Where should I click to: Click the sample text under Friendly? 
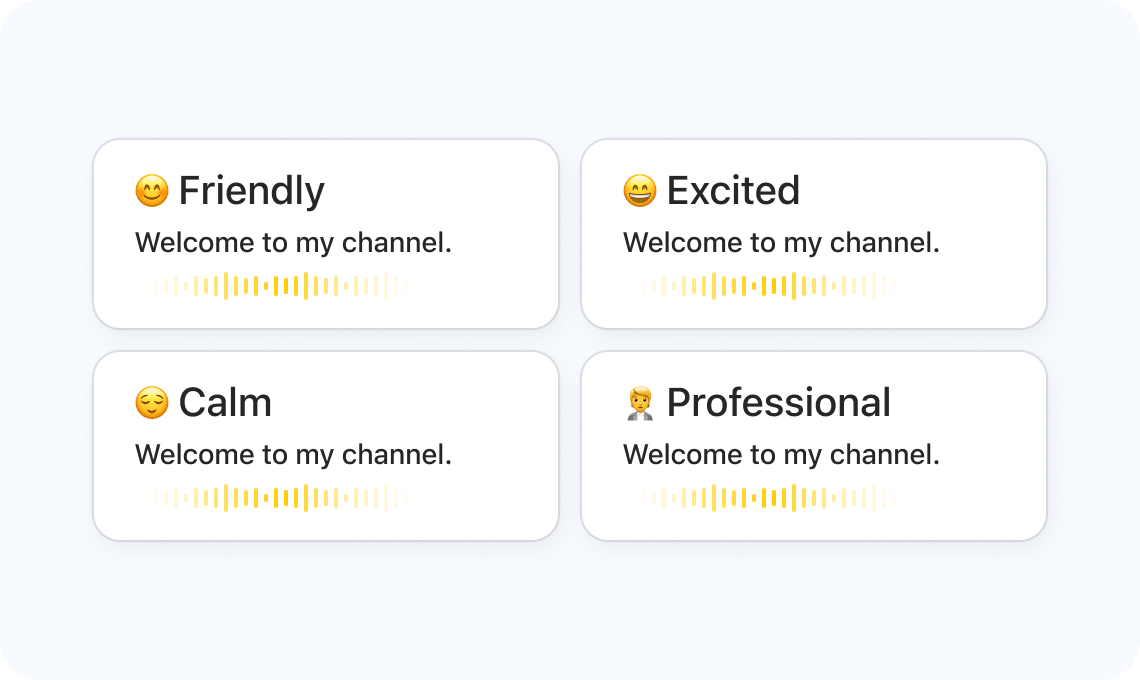(x=293, y=243)
